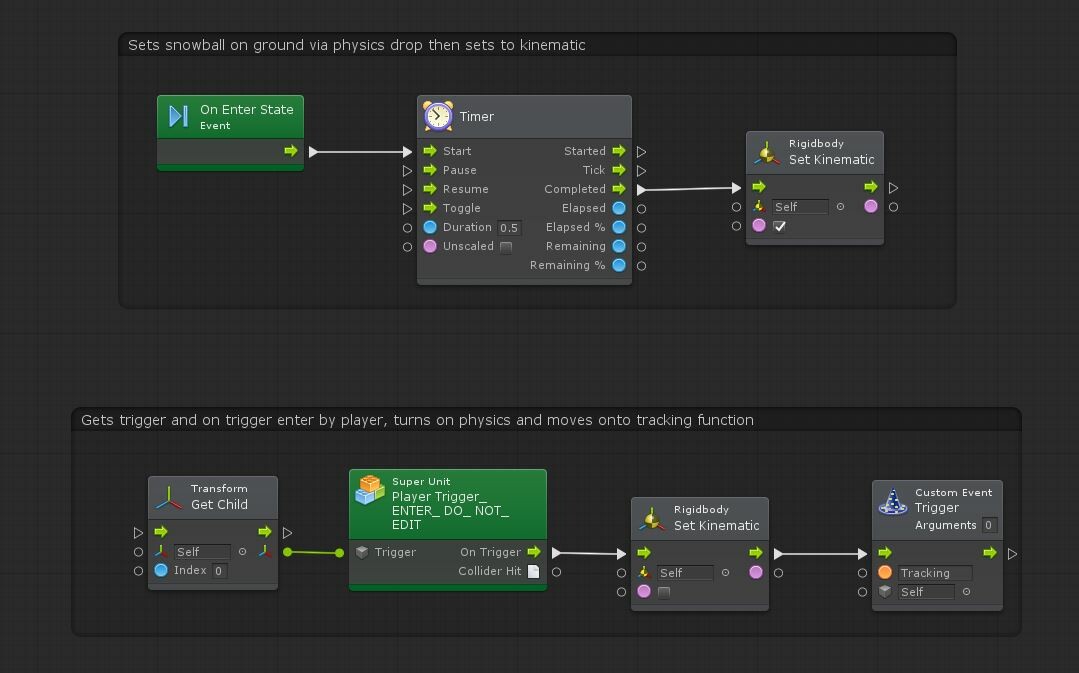Click the upper group's Set Kinematic rigidbody icon
The width and height of the screenshot is (1079, 673).
click(767, 153)
